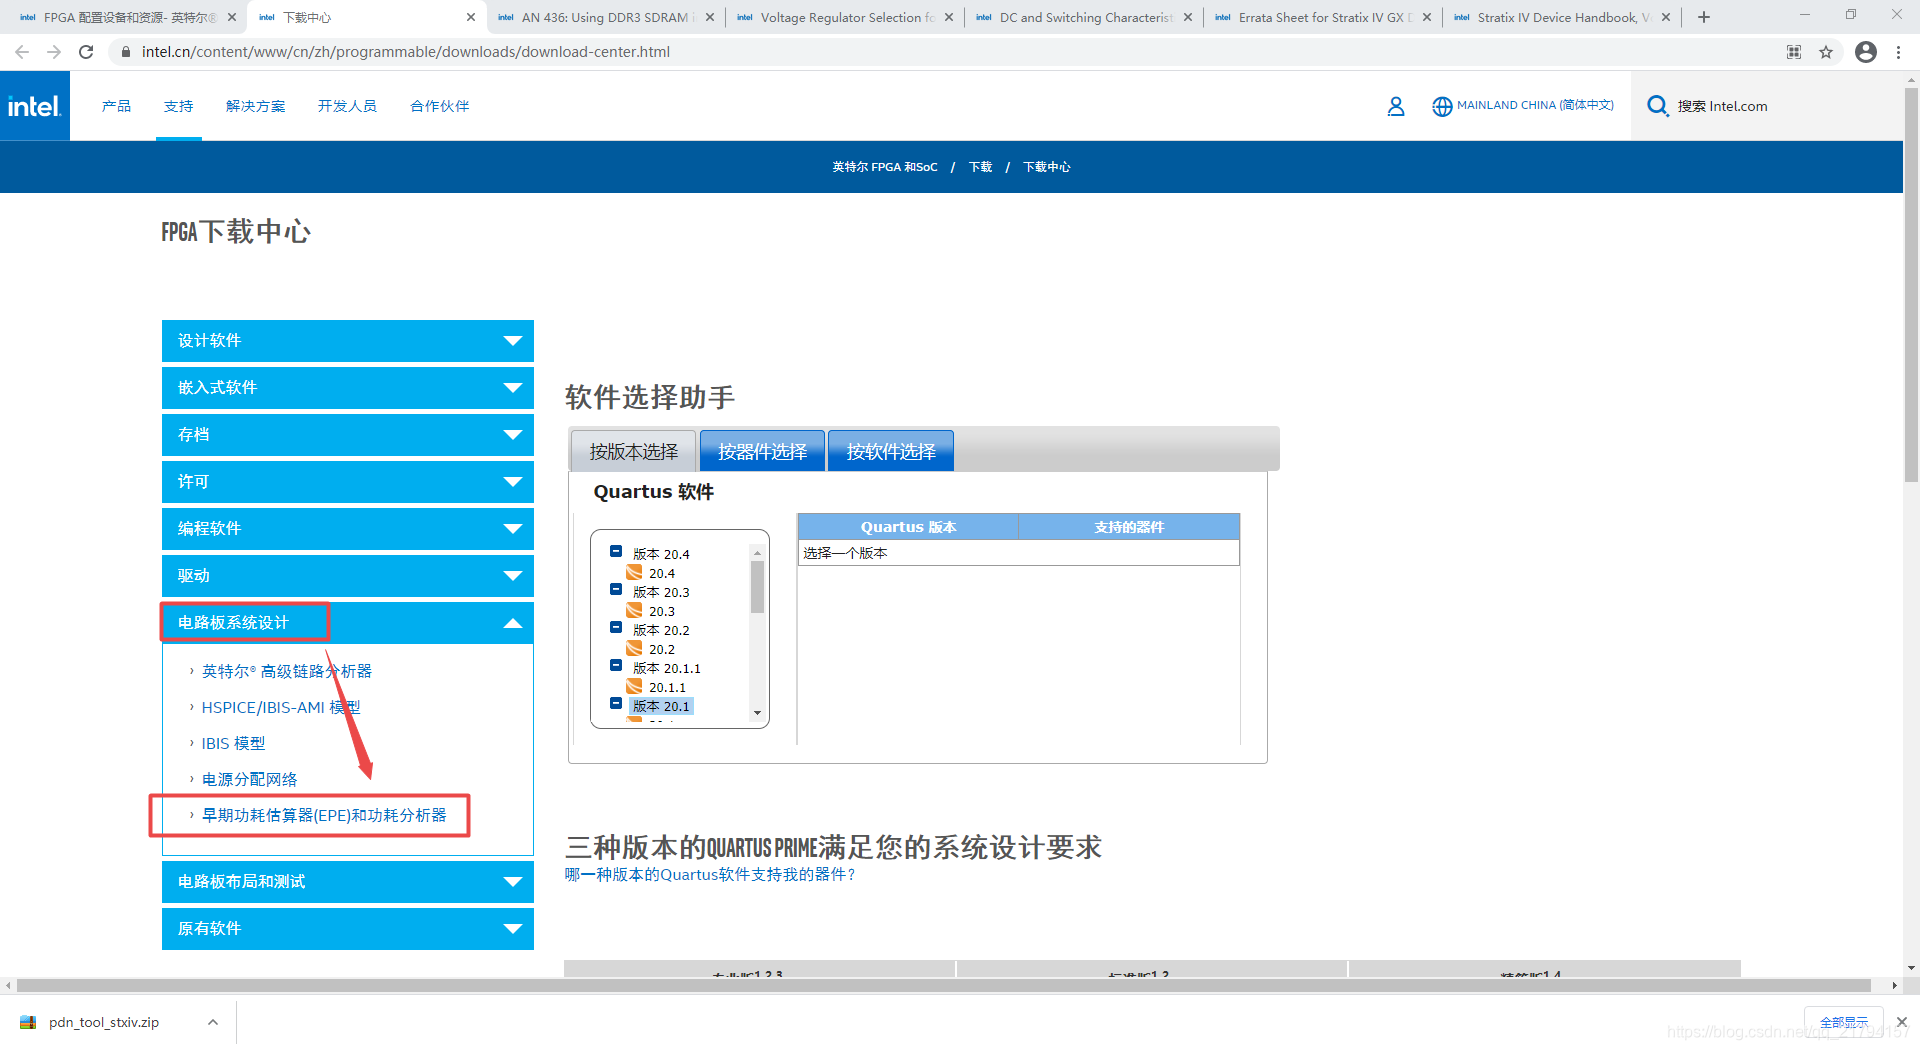Open the 早期功耗估算器(EPE)和功耗分析器 link
The height and width of the screenshot is (1050, 1920).
pyautogui.click(x=324, y=815)
